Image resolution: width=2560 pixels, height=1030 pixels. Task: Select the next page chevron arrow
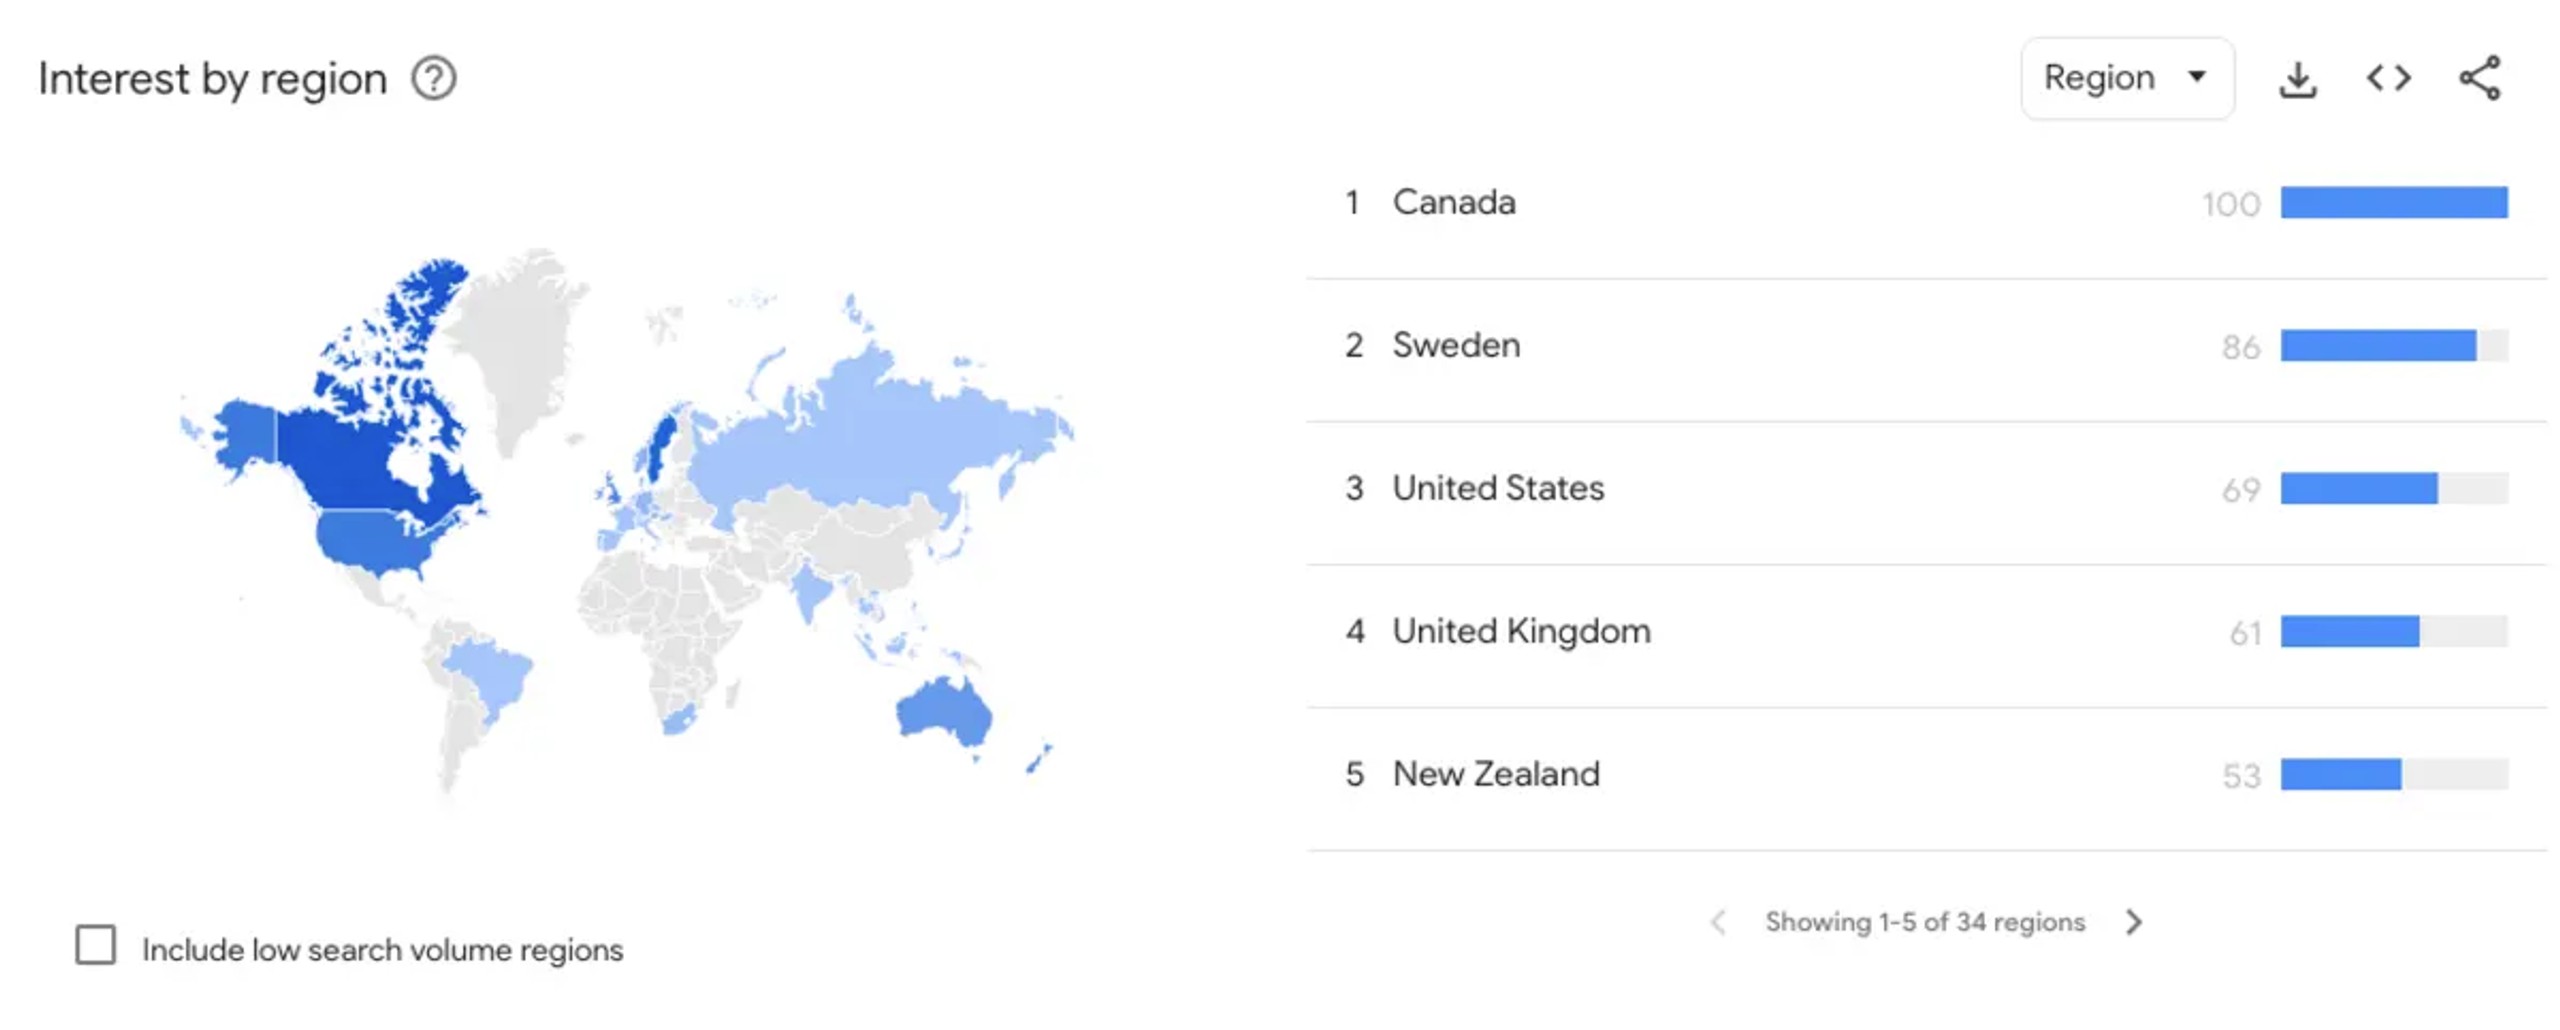pos(2135,922)
